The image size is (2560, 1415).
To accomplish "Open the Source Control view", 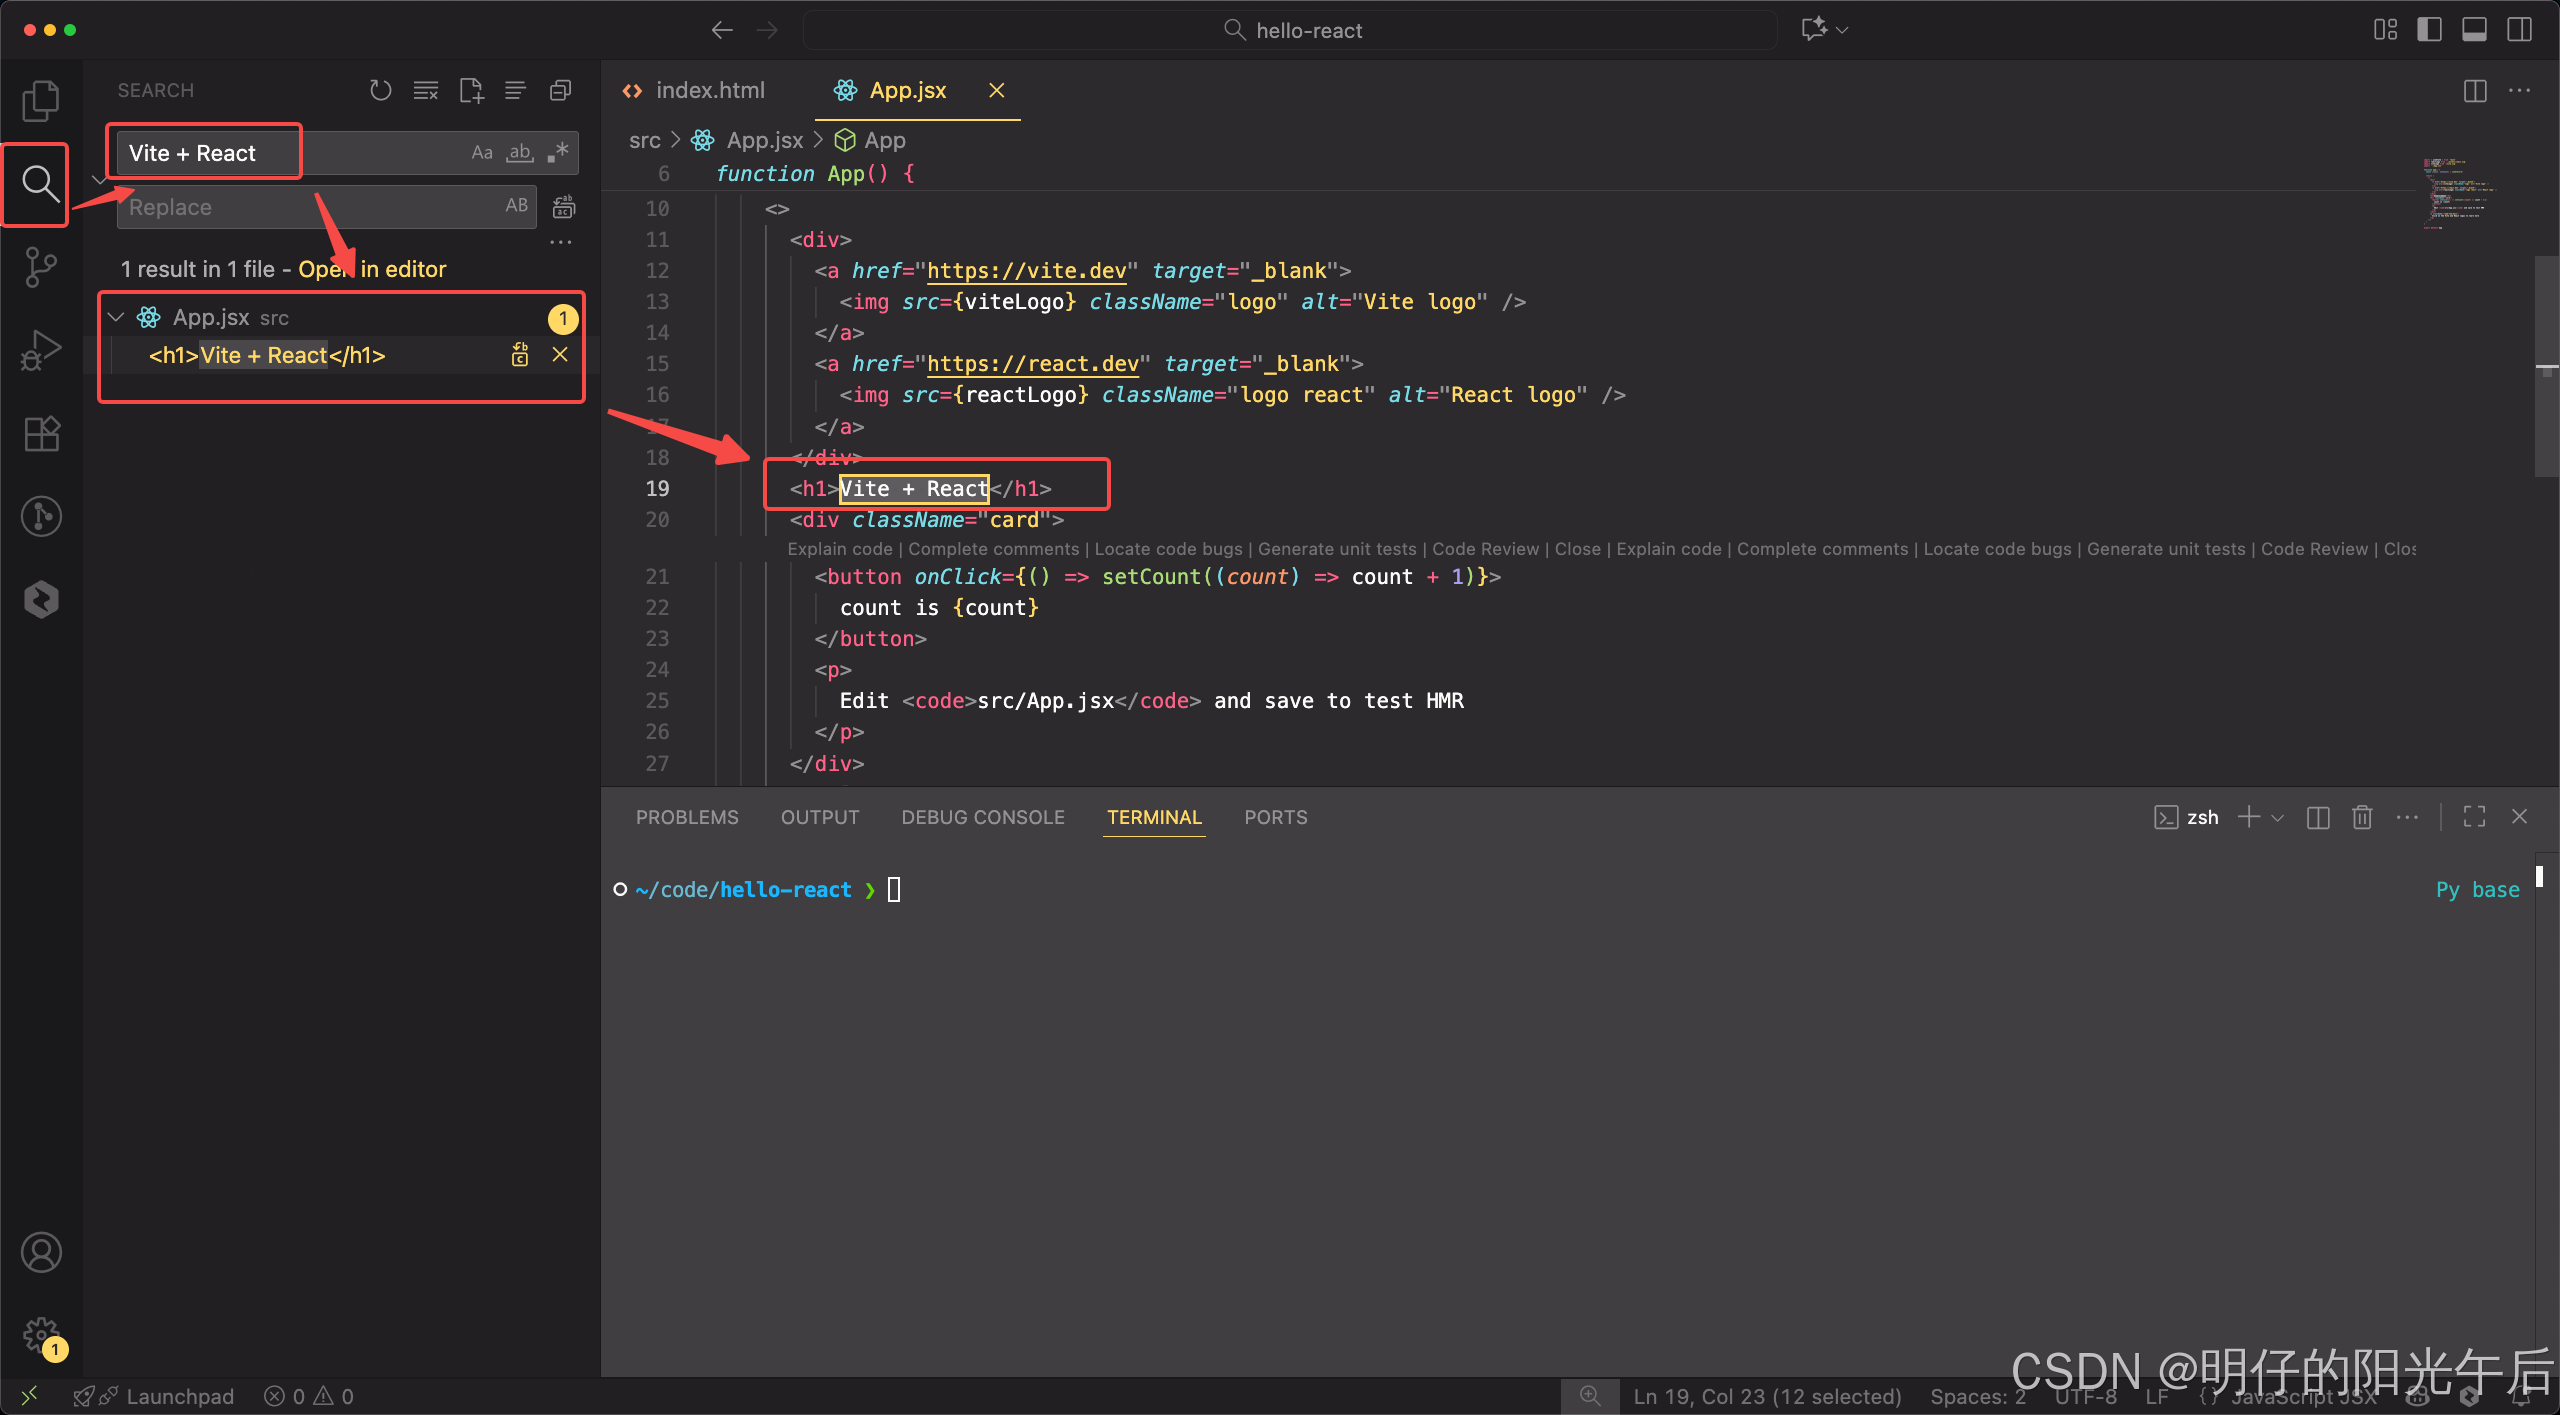I will click(40, 267).
